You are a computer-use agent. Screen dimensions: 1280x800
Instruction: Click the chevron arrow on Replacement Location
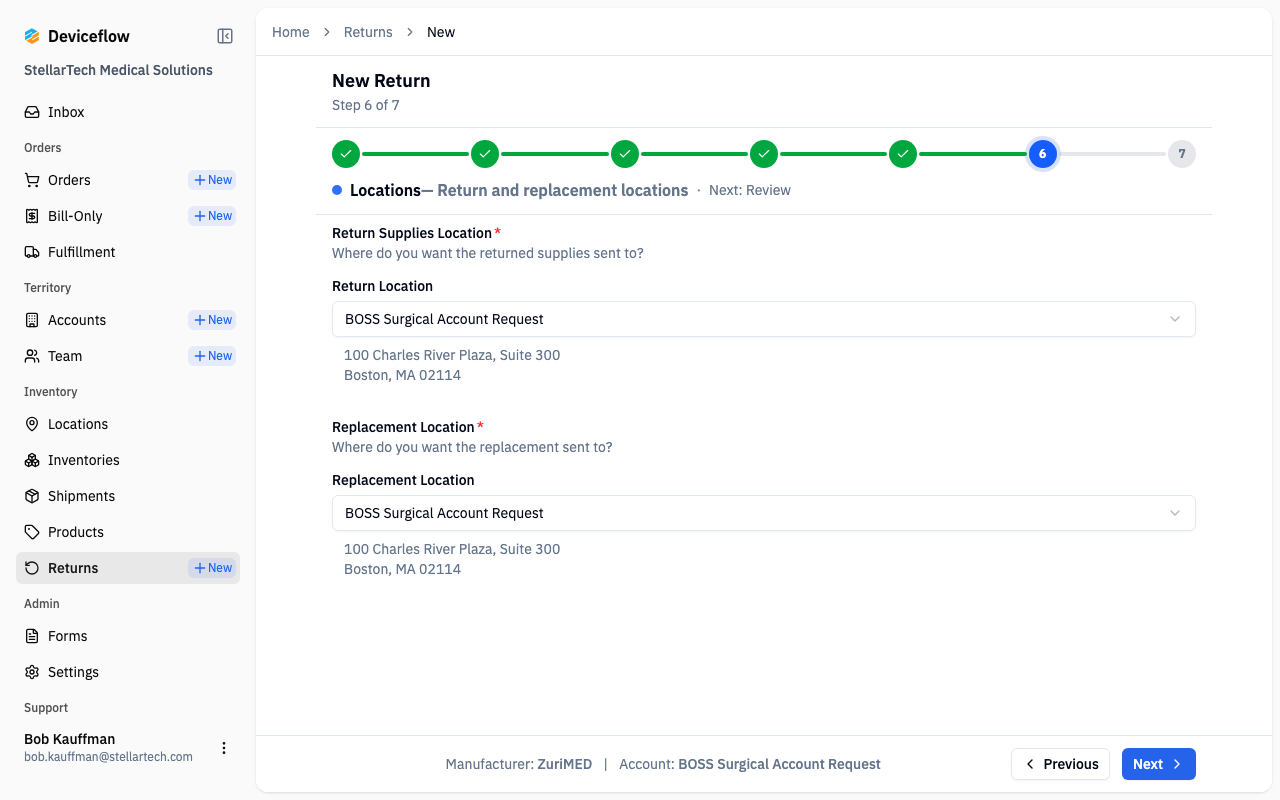coord(1175,513)
